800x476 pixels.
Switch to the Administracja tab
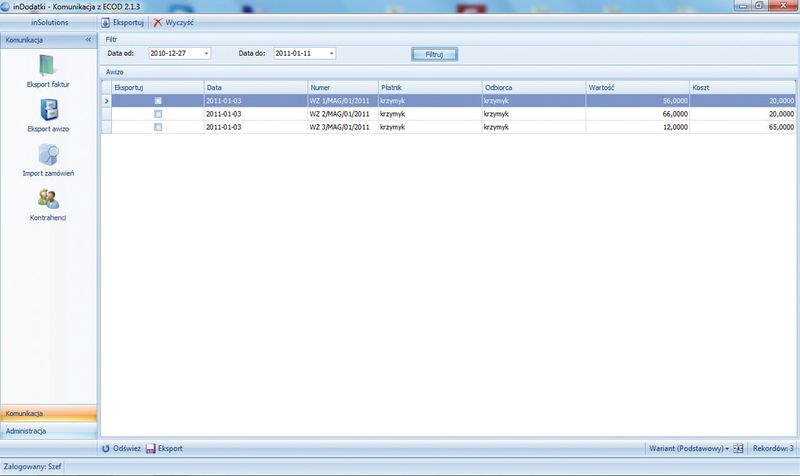pyautogui.click(x=48, y=431)
